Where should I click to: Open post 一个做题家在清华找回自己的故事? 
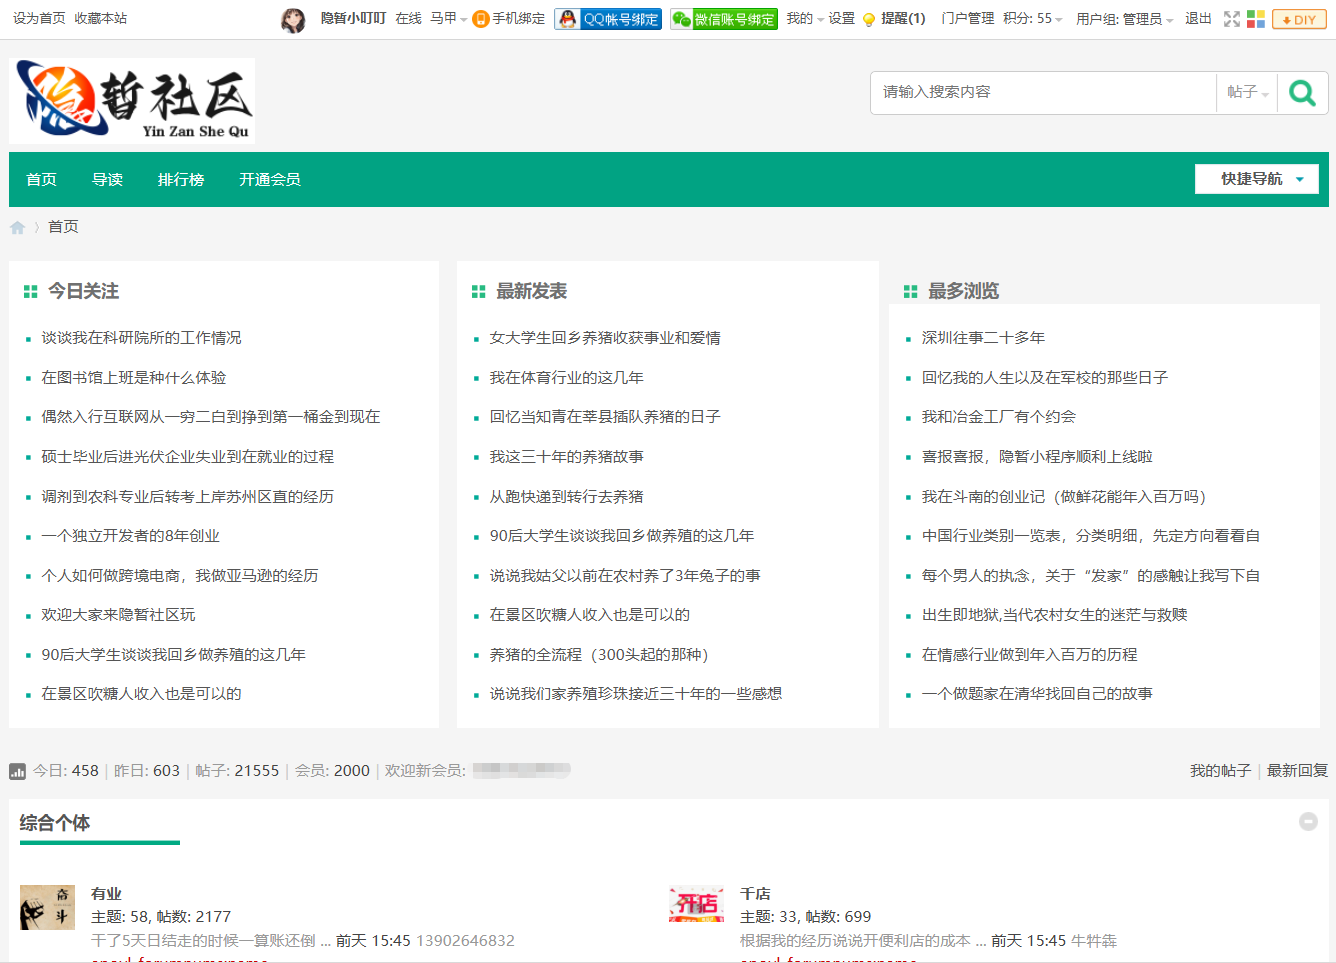(1037, 694)
